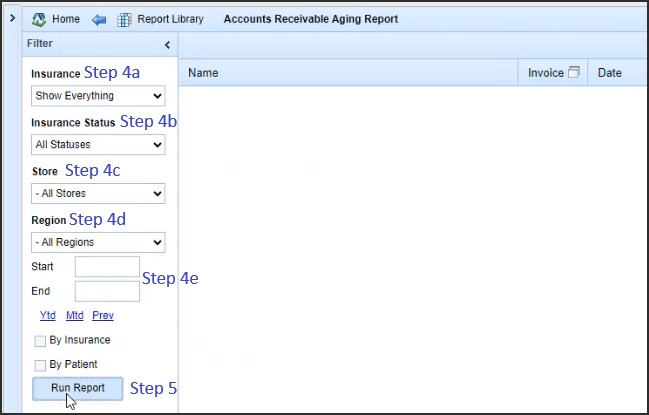Sort by the Invoice column header
This screenshot has width=649, height=415.
(x=553, y=73)
